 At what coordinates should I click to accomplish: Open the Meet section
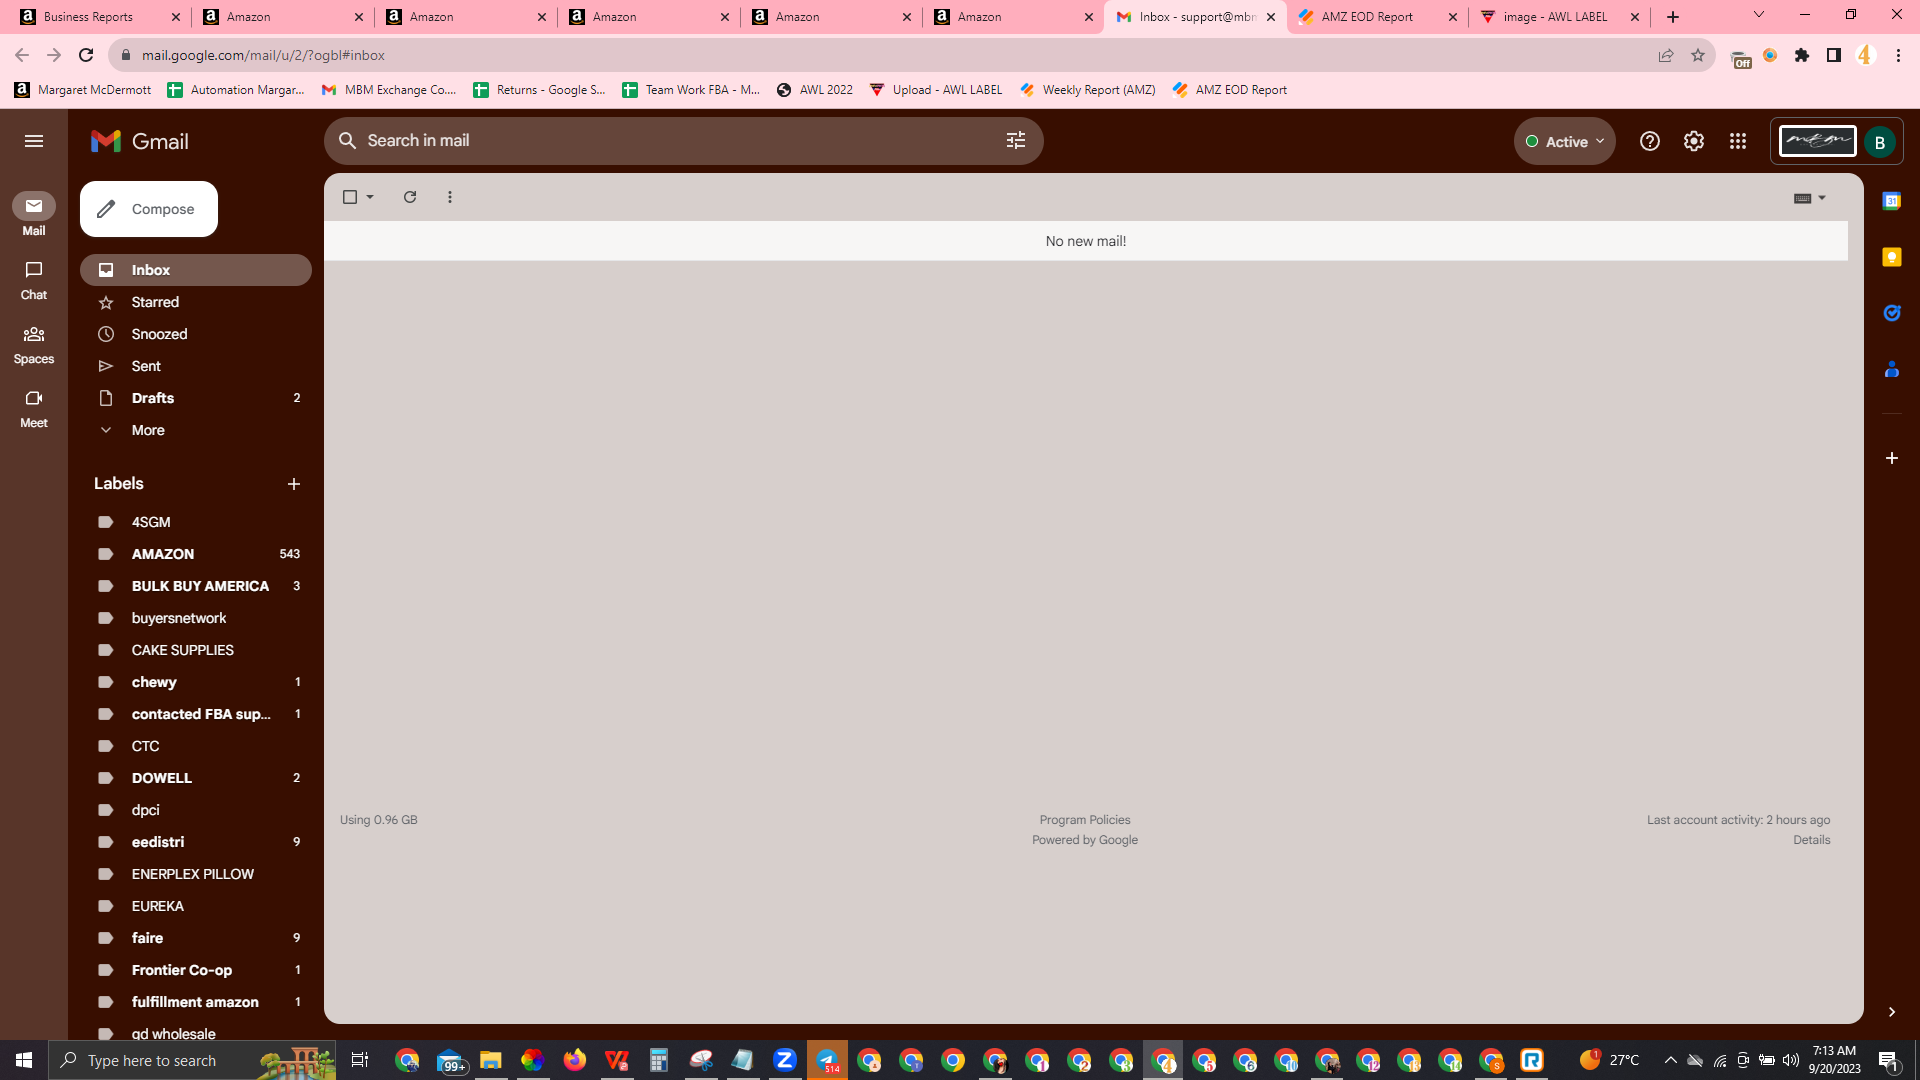point(34,408)
